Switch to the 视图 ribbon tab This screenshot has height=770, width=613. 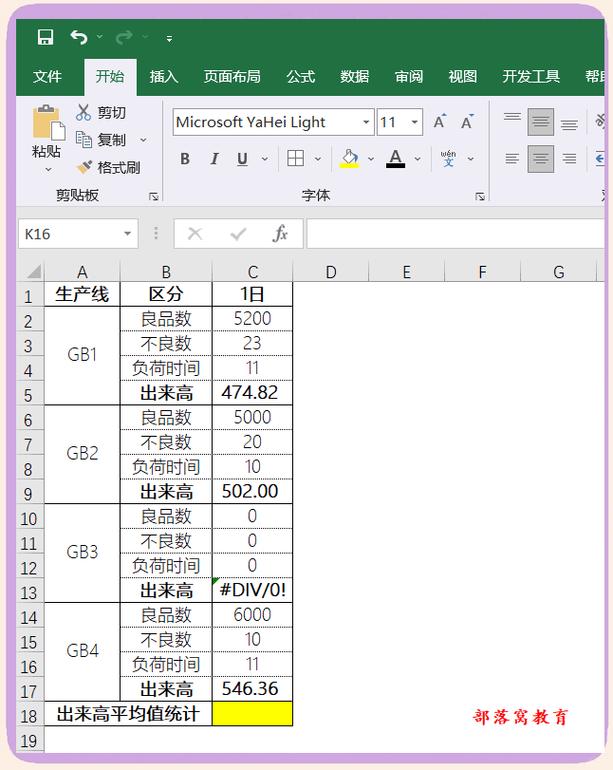coord(463,77)
